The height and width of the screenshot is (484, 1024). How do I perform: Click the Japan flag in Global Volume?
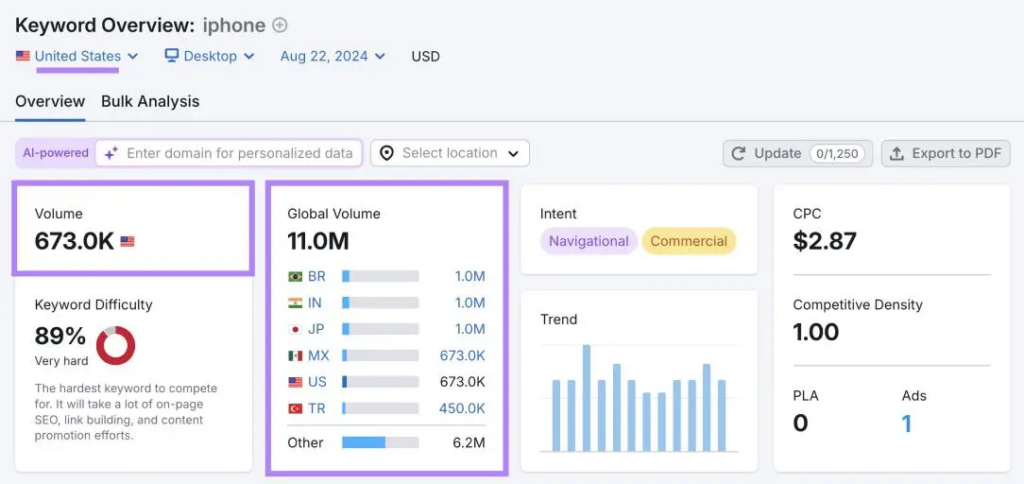click(295, 329)
